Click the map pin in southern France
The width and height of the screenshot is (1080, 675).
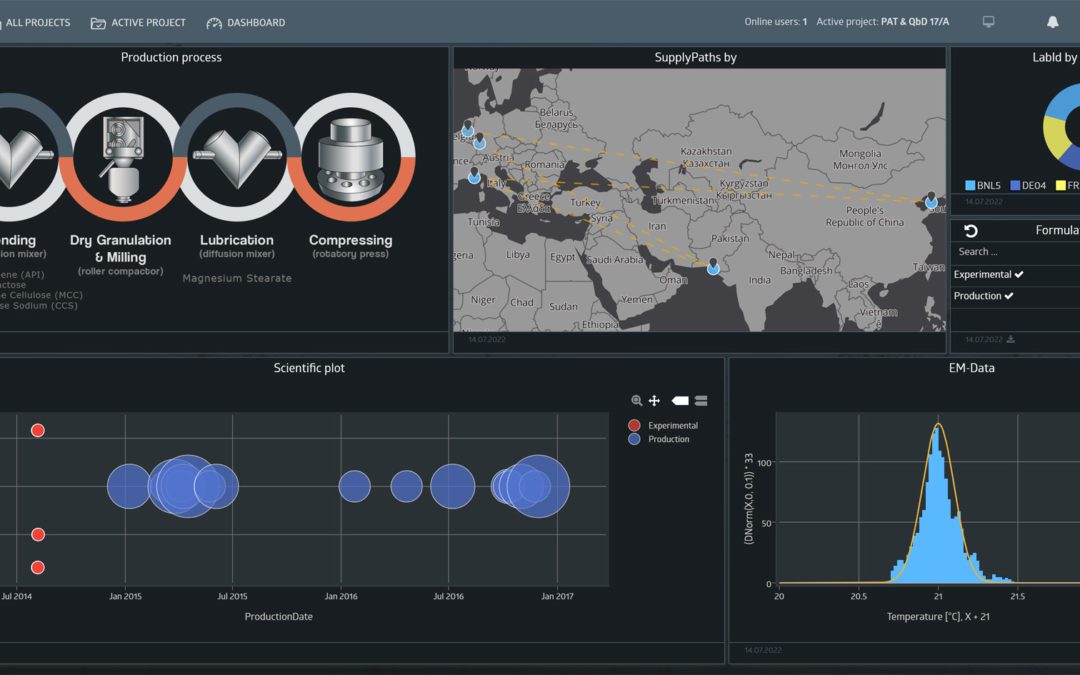(x=474, y=175)
